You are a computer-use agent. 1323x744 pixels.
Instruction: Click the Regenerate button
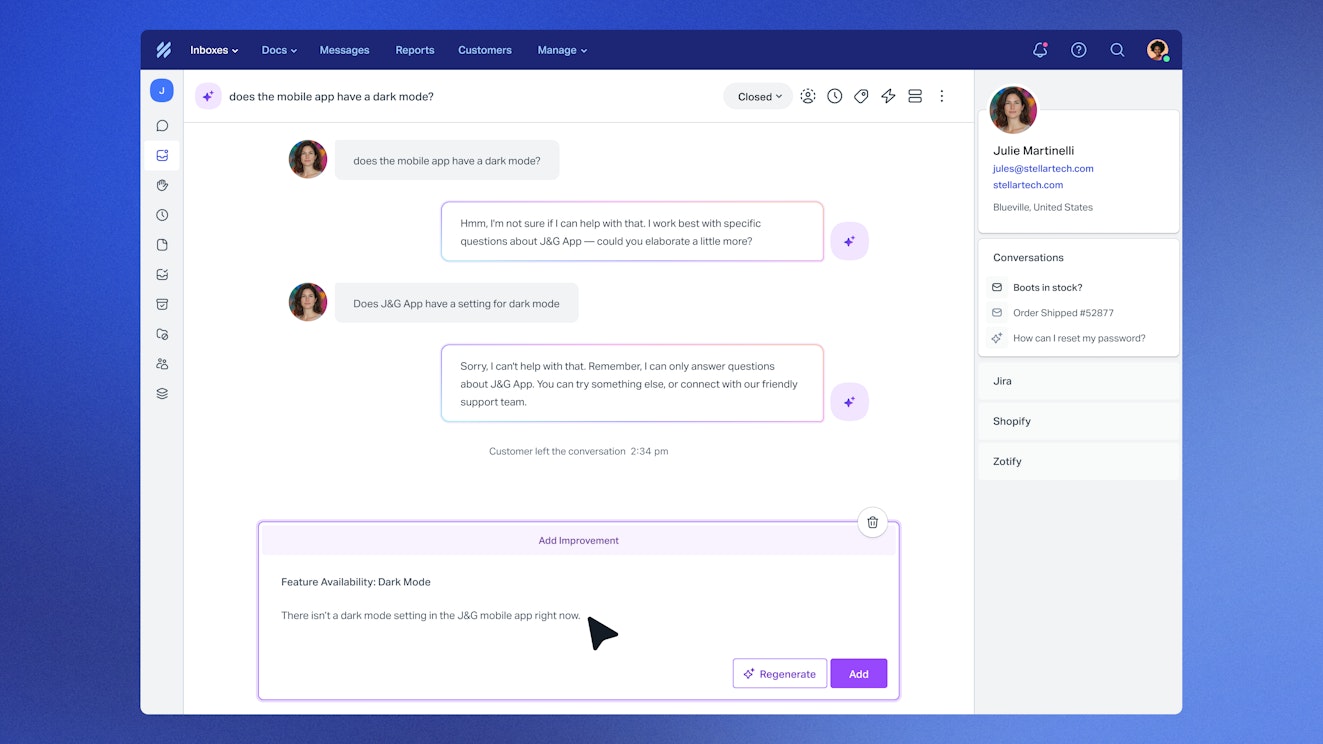click(779, 674)
